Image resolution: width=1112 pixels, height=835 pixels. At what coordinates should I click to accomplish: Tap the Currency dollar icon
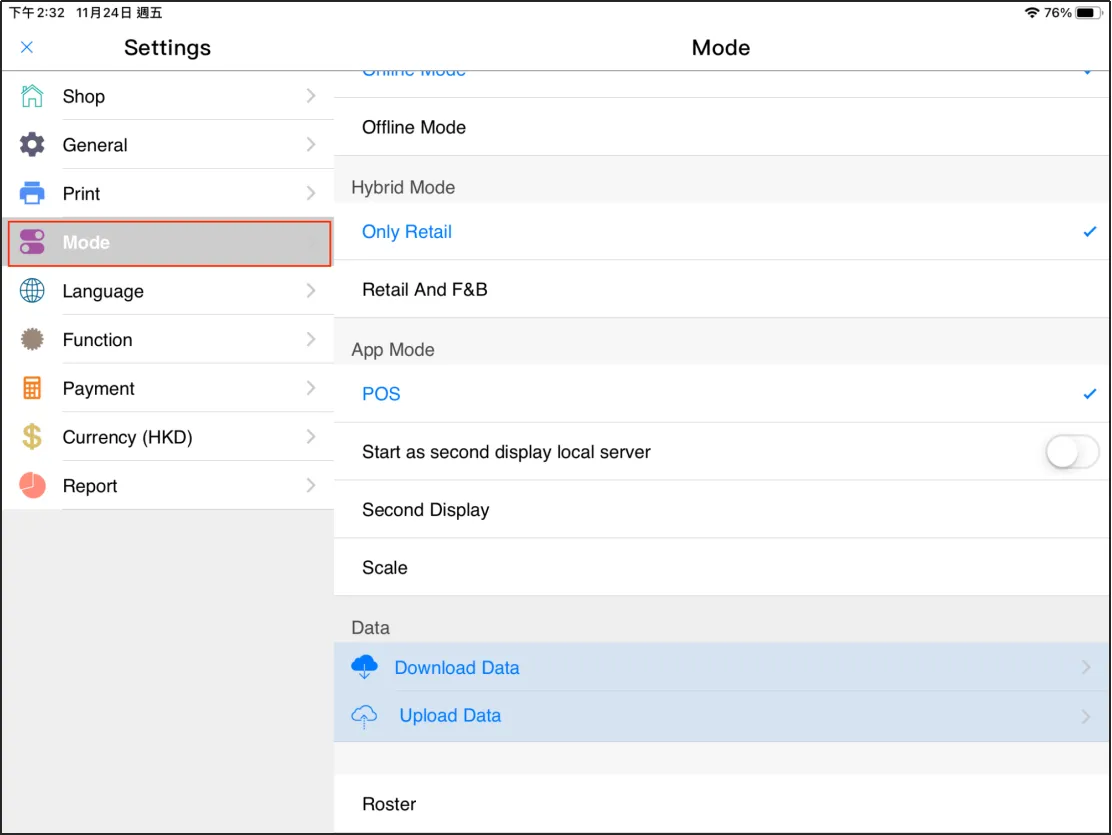pyautogui.click(x=31, y=437)
